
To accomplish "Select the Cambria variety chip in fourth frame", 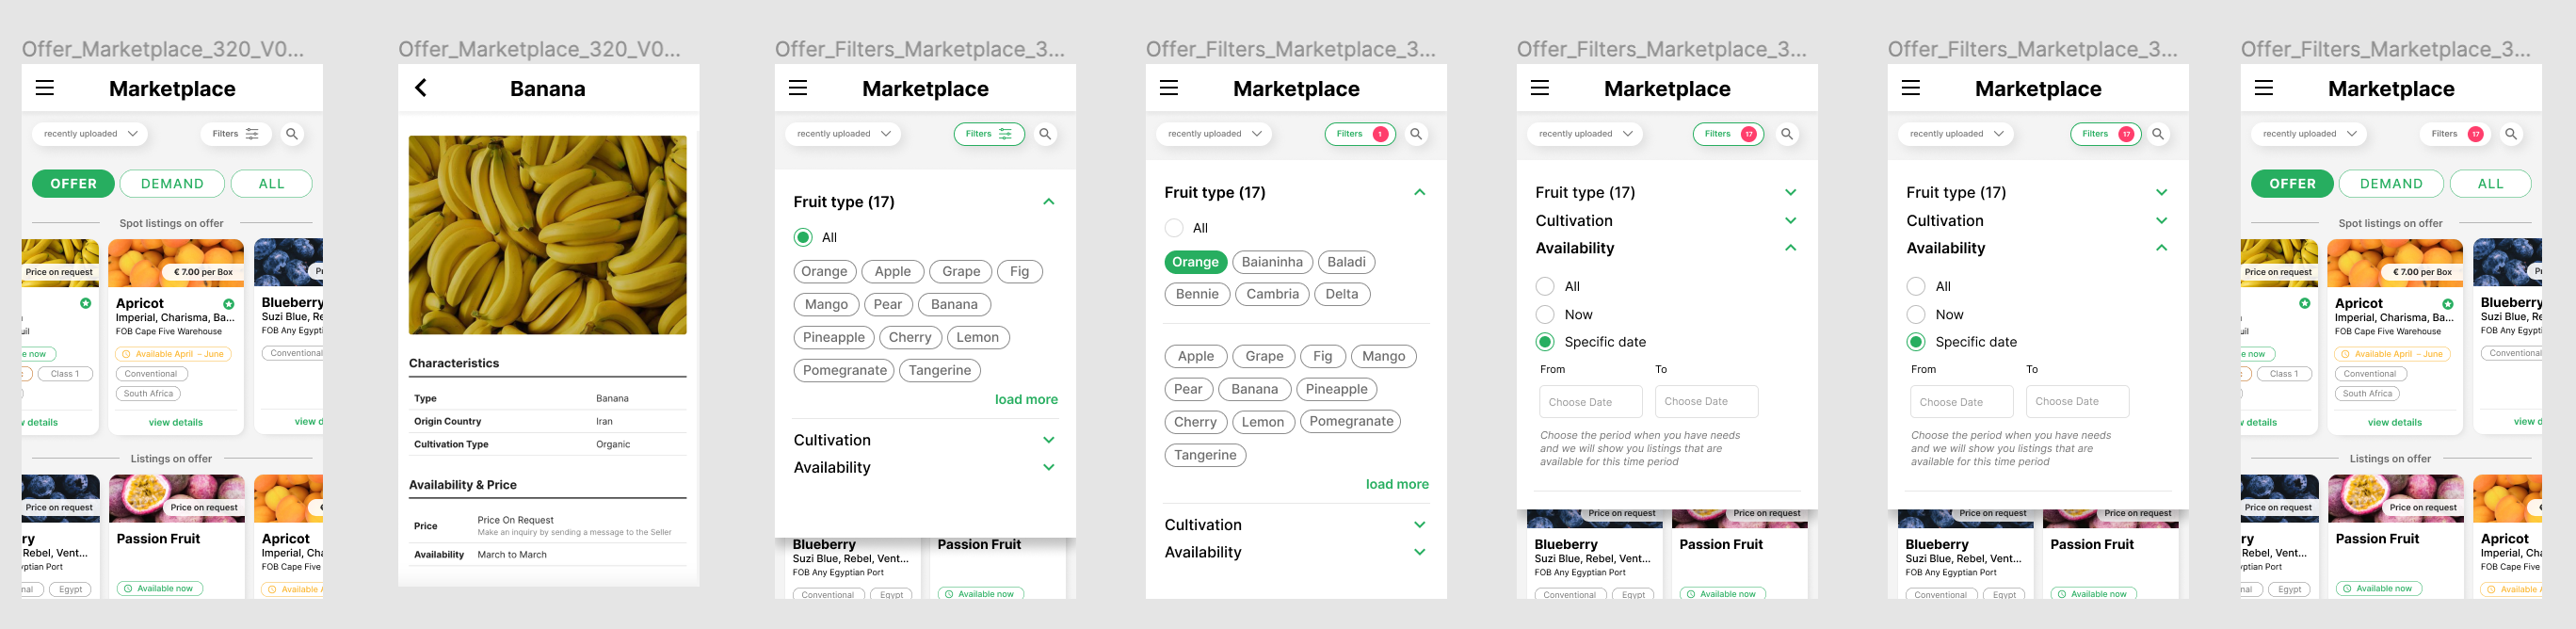I will (1273, 294).
